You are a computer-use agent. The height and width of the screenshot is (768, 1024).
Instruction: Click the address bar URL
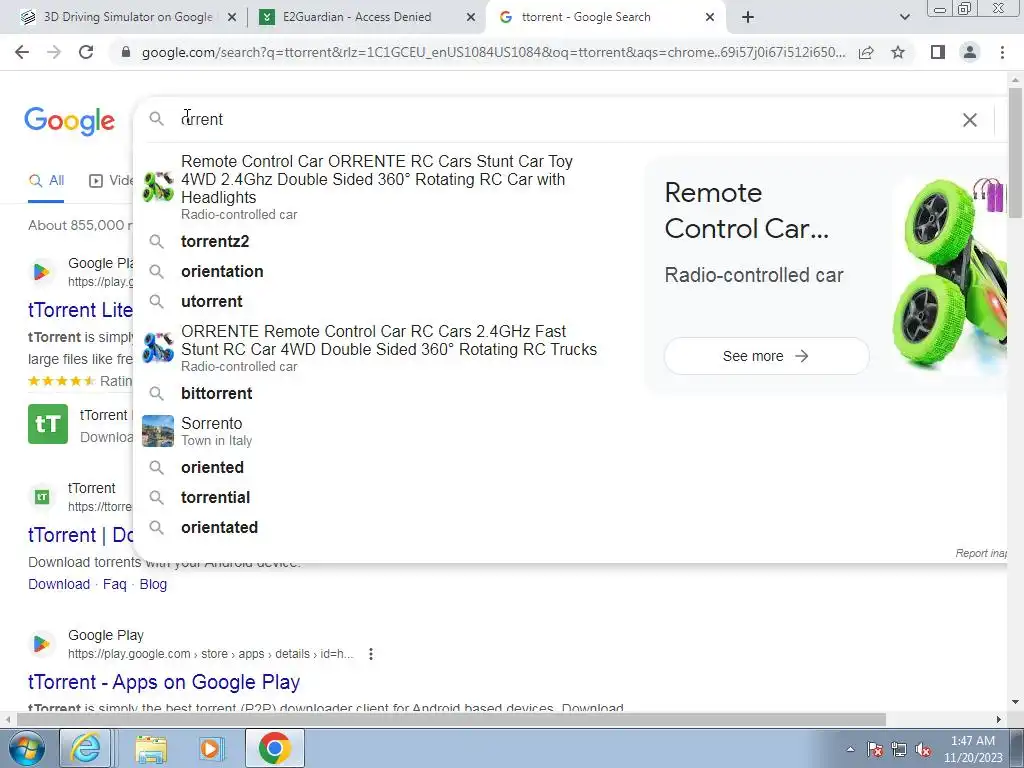pos(493,52)
